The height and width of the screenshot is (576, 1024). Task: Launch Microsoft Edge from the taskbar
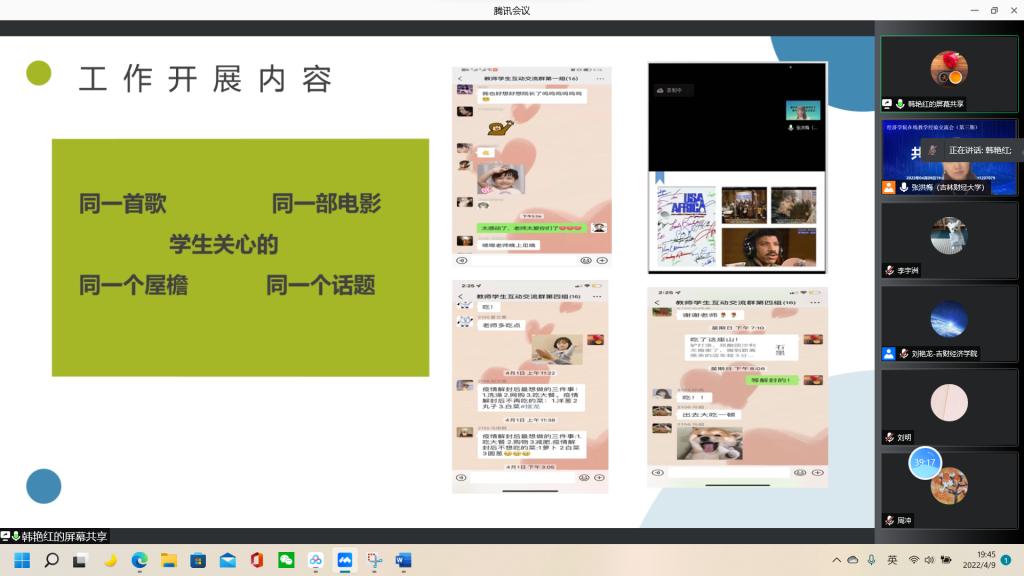pyautogui.click(x=140, y=560)
